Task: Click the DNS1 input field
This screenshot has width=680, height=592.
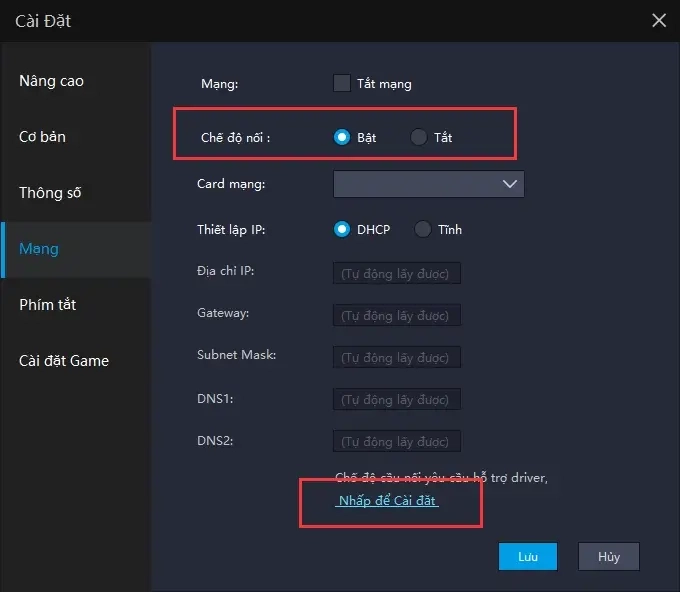Action: point(397,399)
